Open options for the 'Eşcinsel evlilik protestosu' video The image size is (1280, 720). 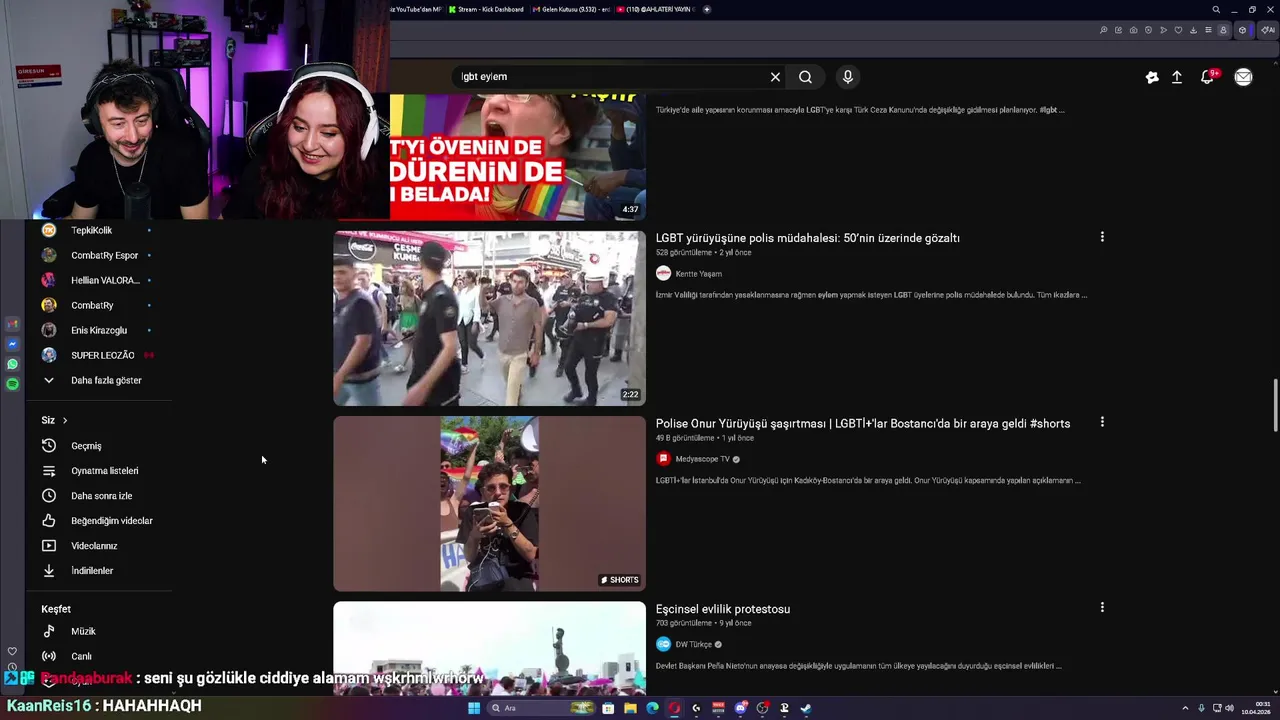click(1102, 607)
